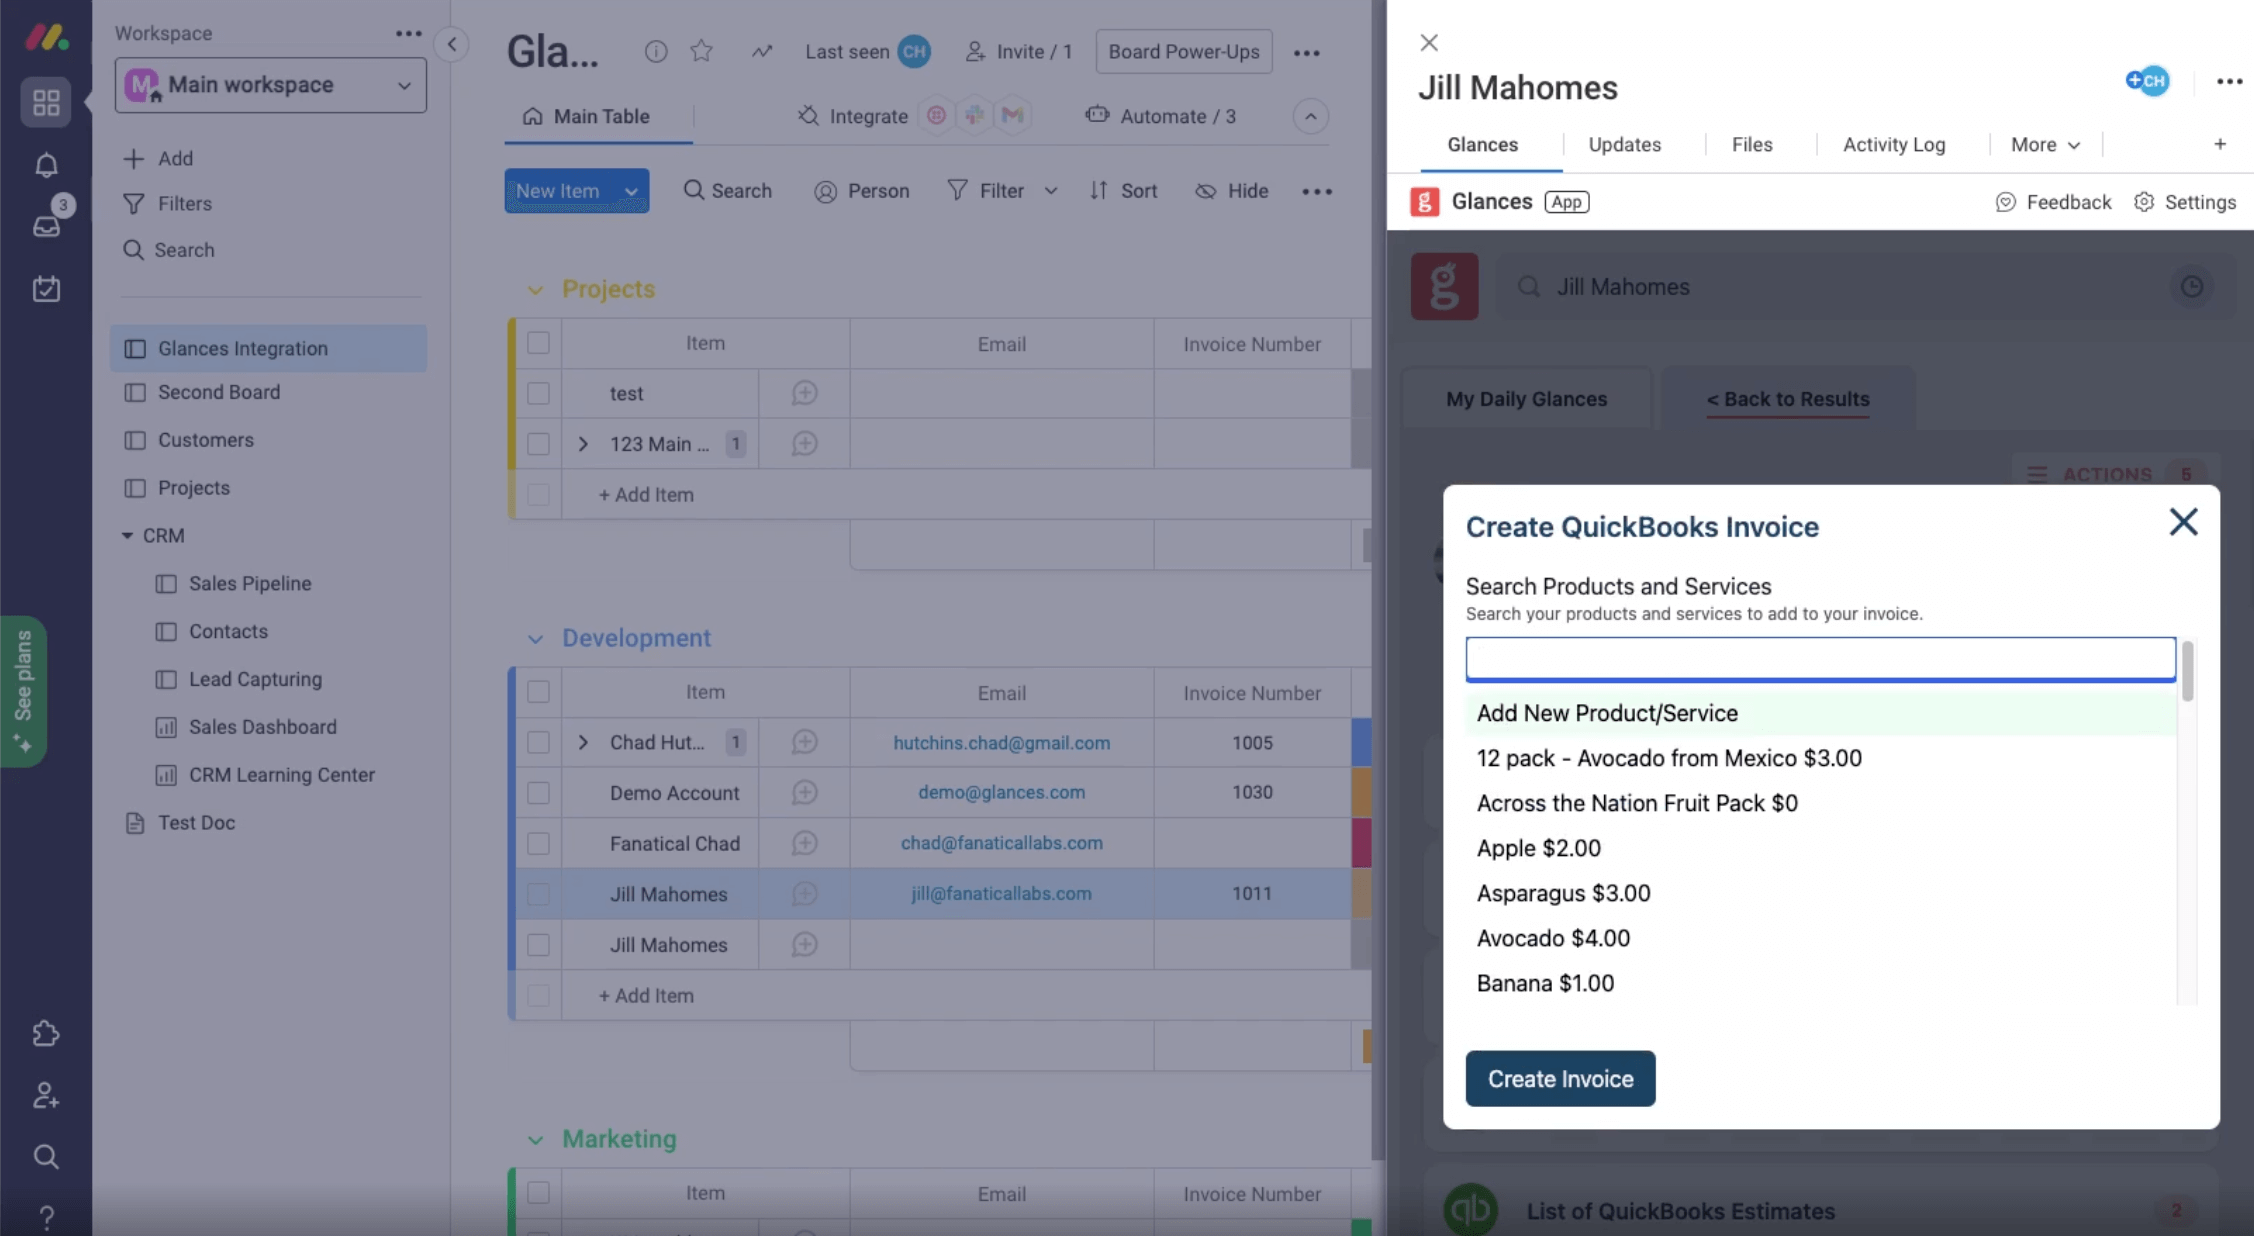
Task: Check the Marketing group header checkbox
Action: click(538, 1193)
